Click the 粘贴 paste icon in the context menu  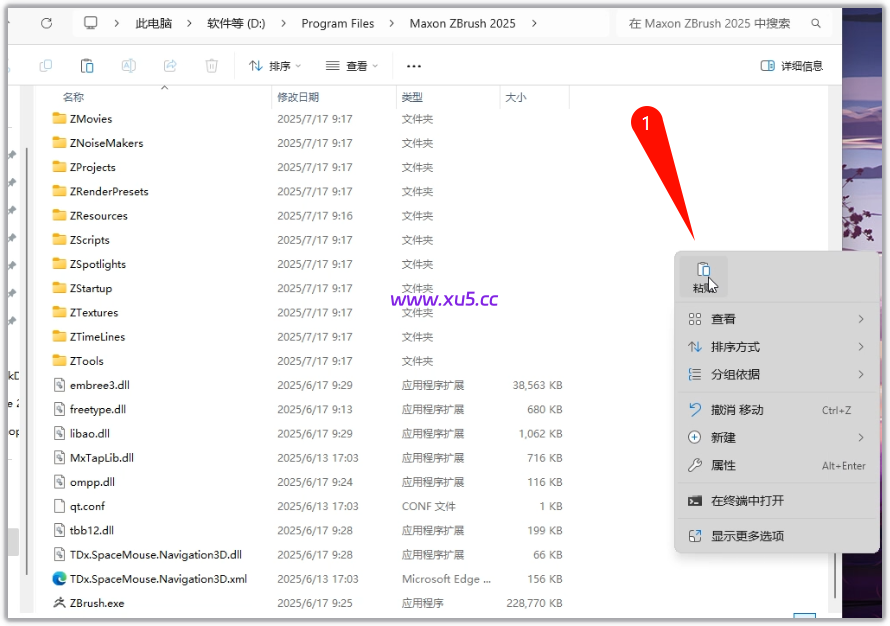705,272
